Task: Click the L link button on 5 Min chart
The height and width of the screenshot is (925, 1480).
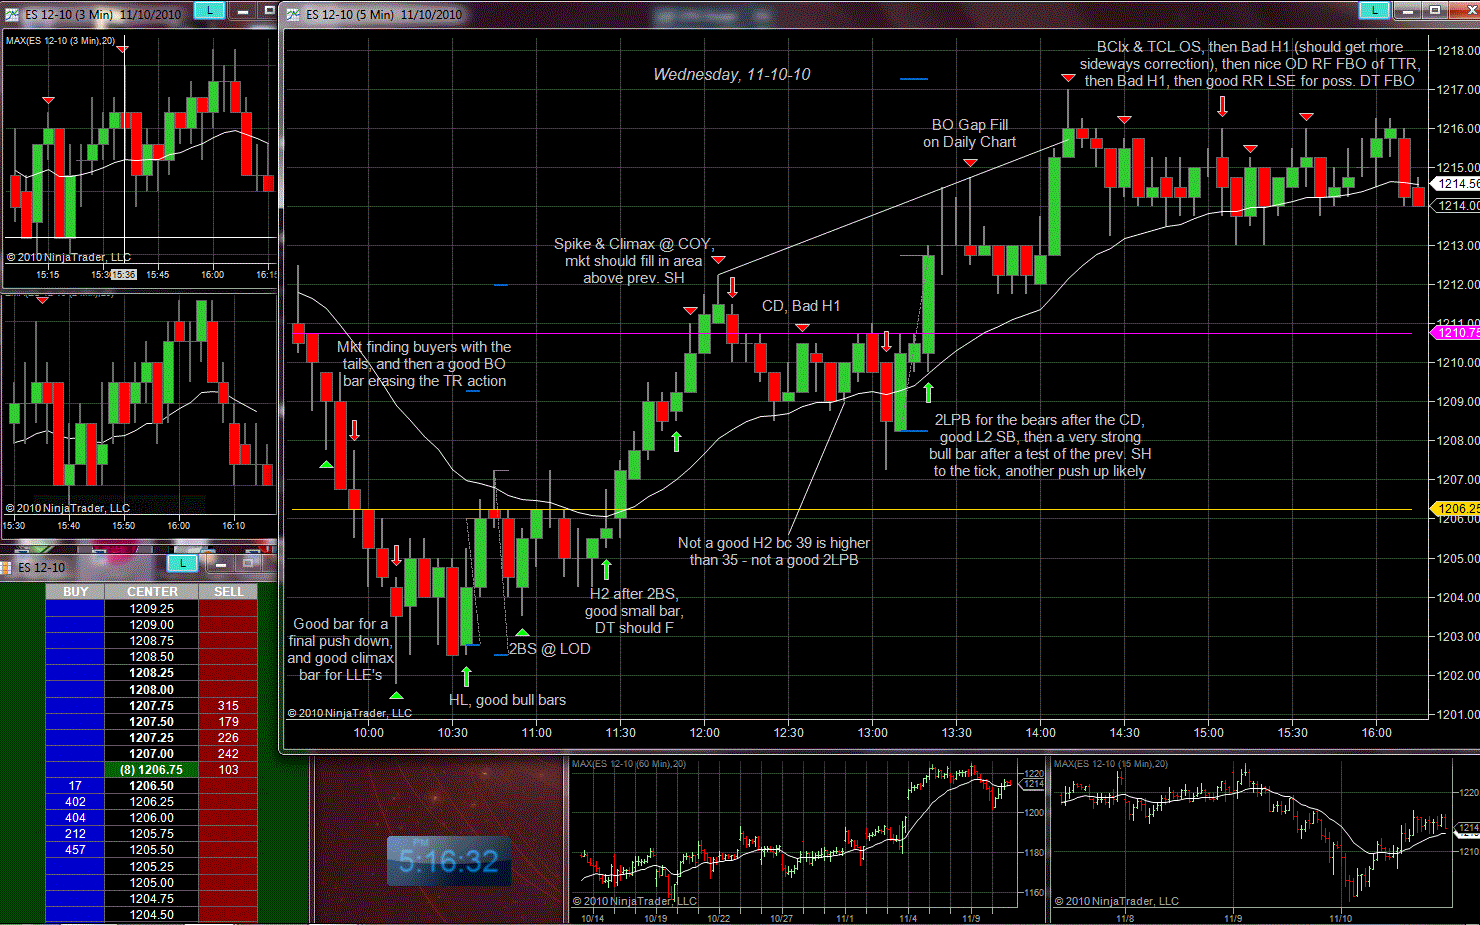Action: pyautogui.click(x=1374, y=11)
